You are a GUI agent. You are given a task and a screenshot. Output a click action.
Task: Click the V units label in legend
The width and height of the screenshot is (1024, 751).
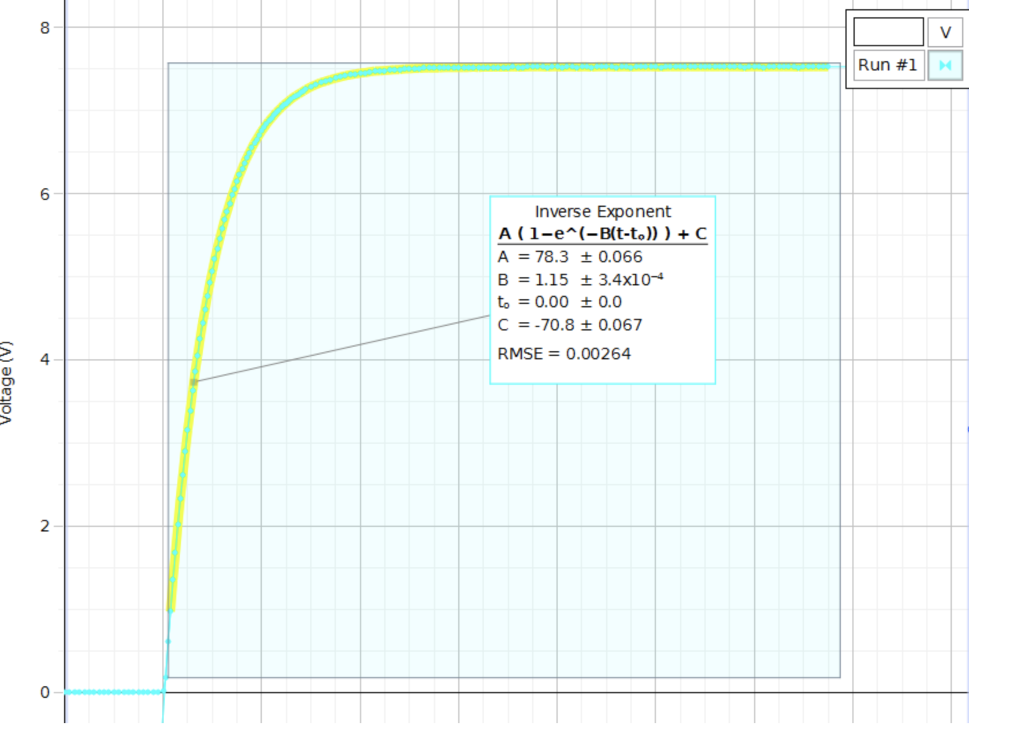(x=945, y=32)
